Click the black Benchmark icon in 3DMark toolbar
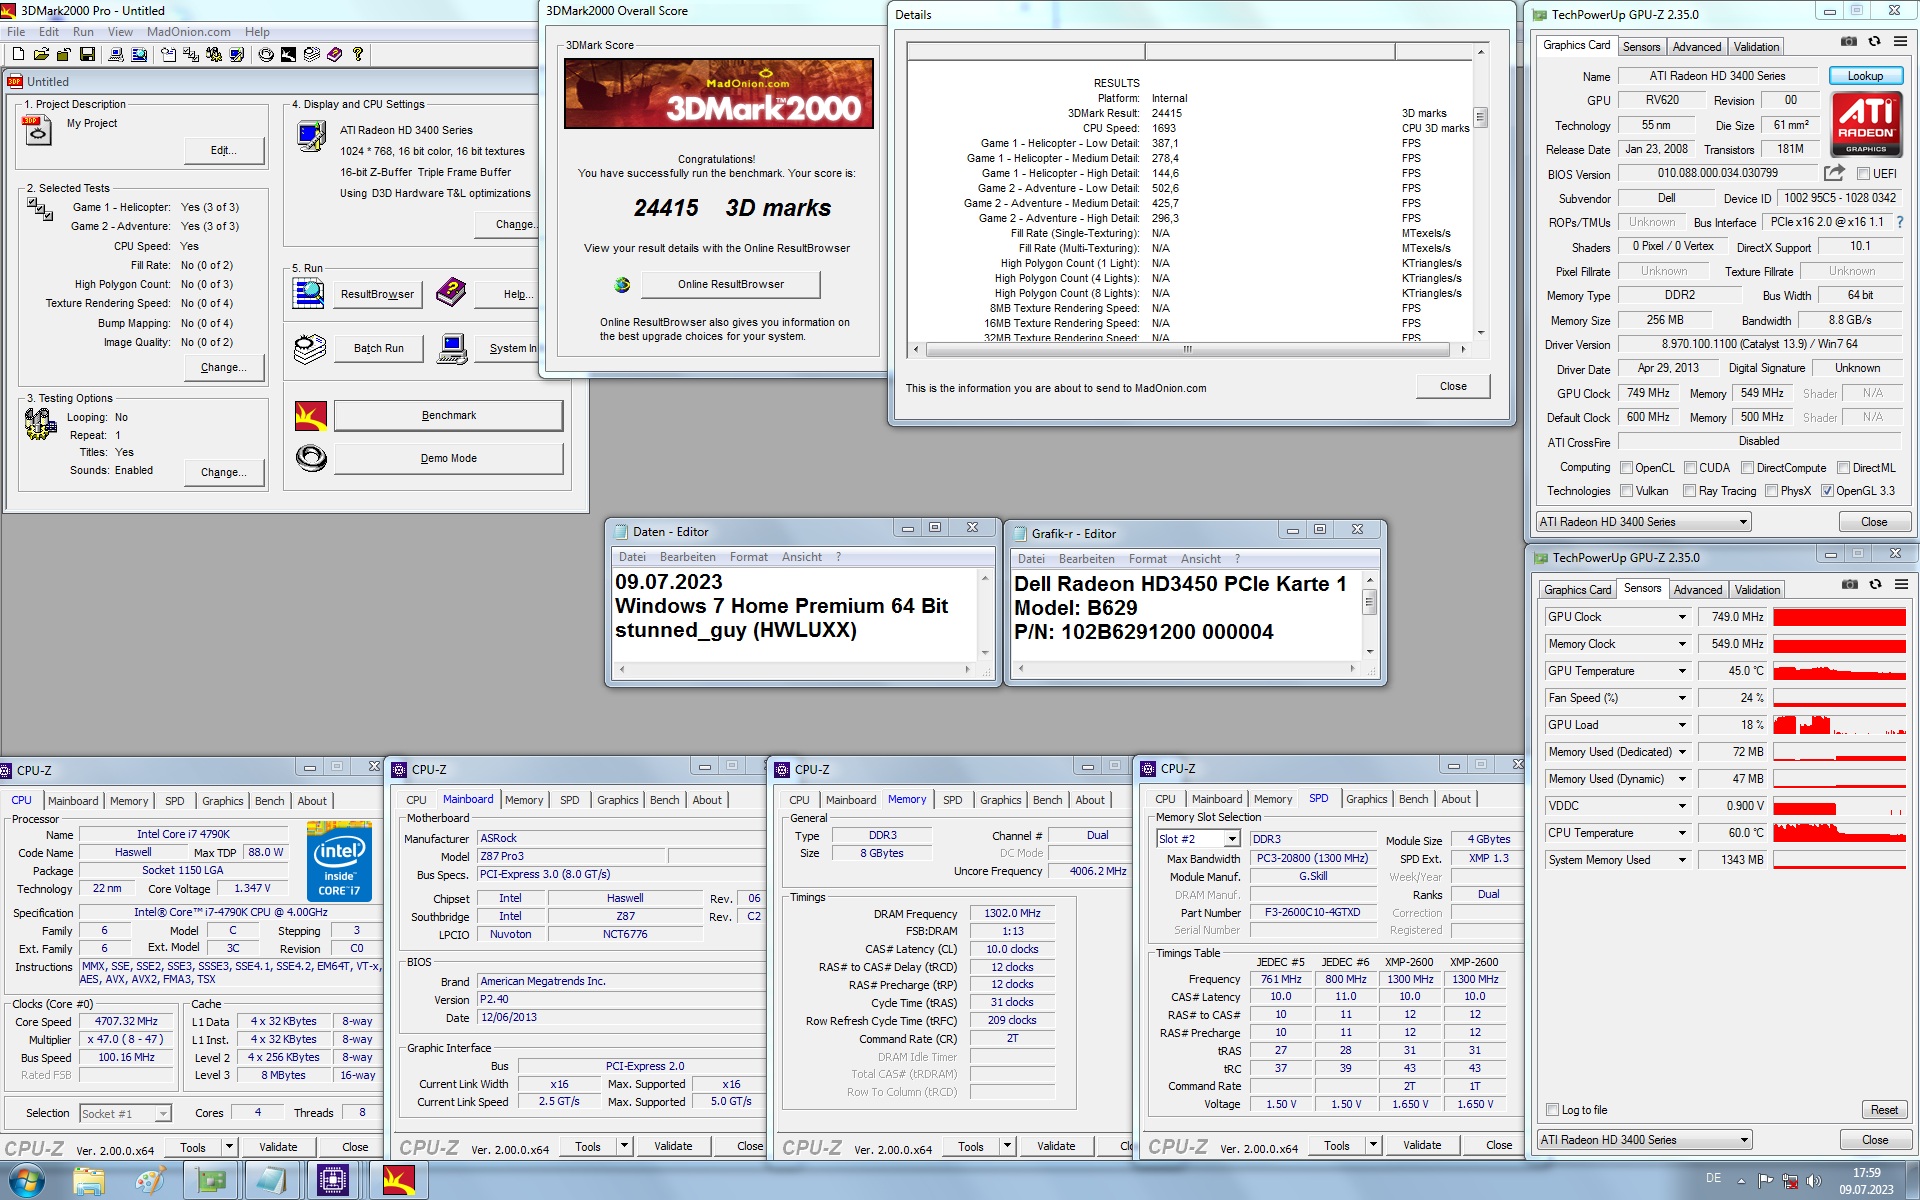This screenshot has height=1200, width=1920. click(288, 54)
